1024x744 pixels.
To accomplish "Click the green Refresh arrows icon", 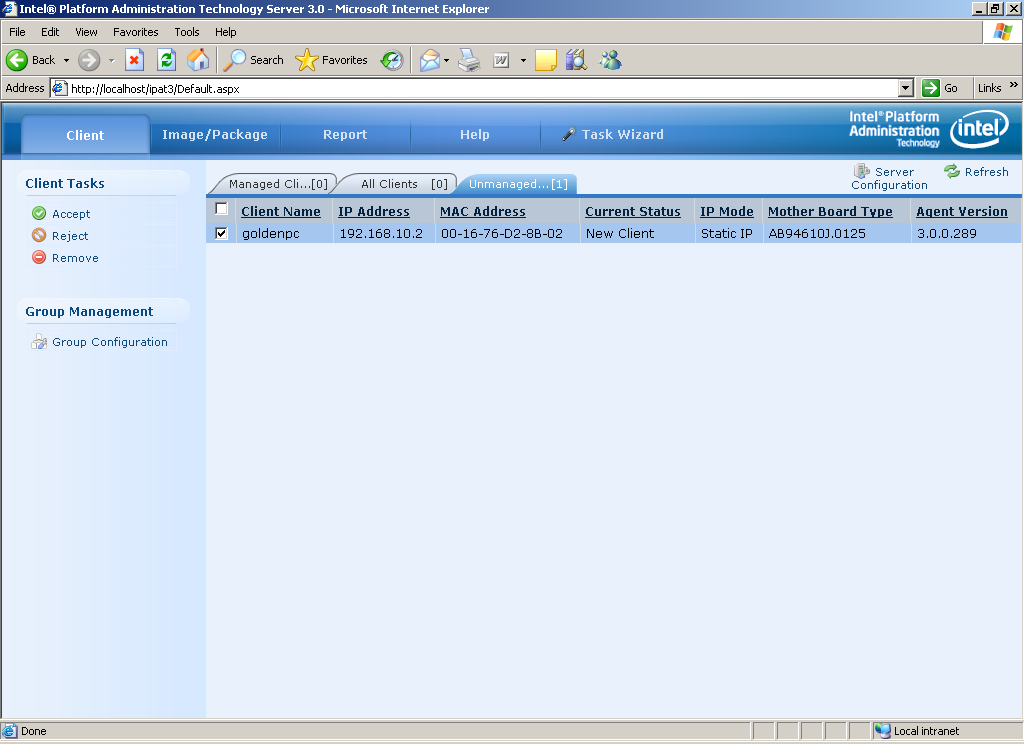I will coord(952,171).
